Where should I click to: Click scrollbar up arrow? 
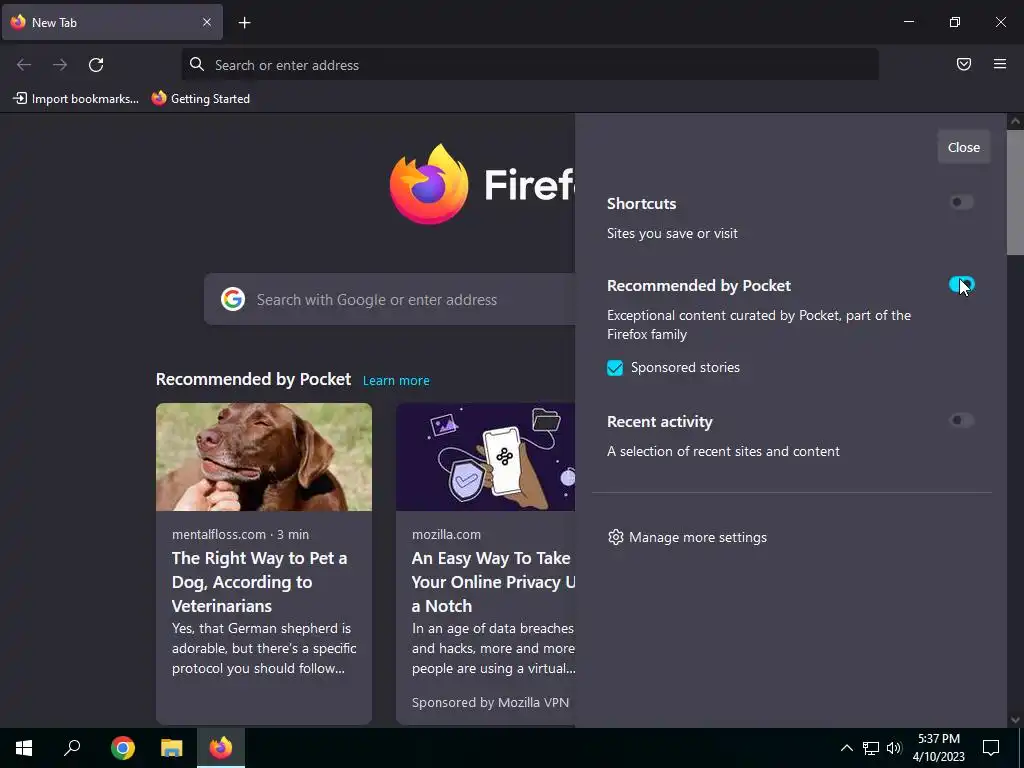coord(1015,121)
